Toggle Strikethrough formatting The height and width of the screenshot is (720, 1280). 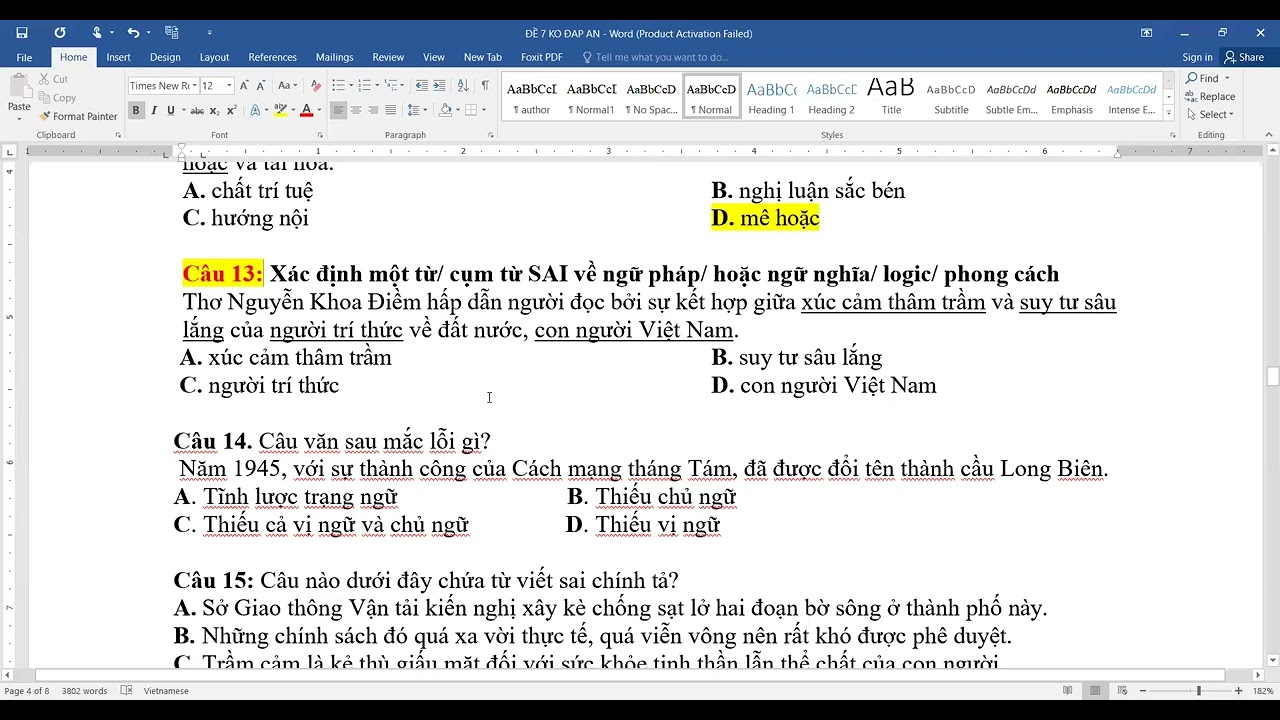(x=197, y=110)
